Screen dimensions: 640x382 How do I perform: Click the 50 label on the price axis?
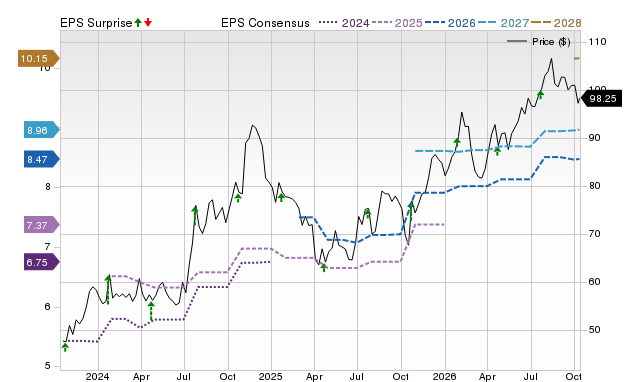click(594, 330)
